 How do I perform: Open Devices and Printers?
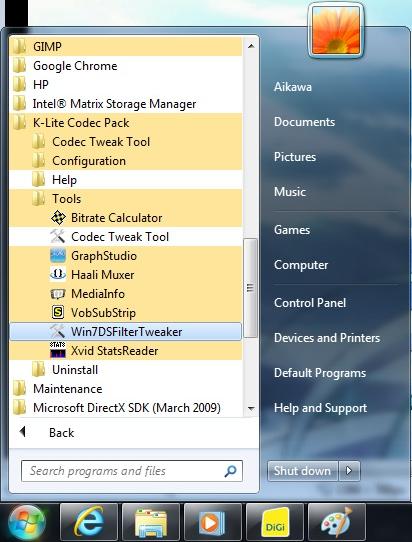[x=327, y=338]
